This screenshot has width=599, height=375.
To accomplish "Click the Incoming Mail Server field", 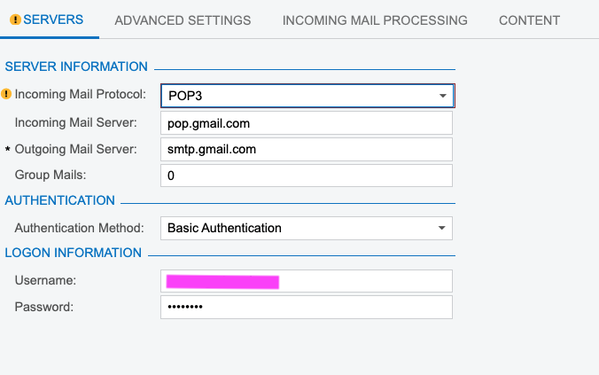I will tap(306, 123).
